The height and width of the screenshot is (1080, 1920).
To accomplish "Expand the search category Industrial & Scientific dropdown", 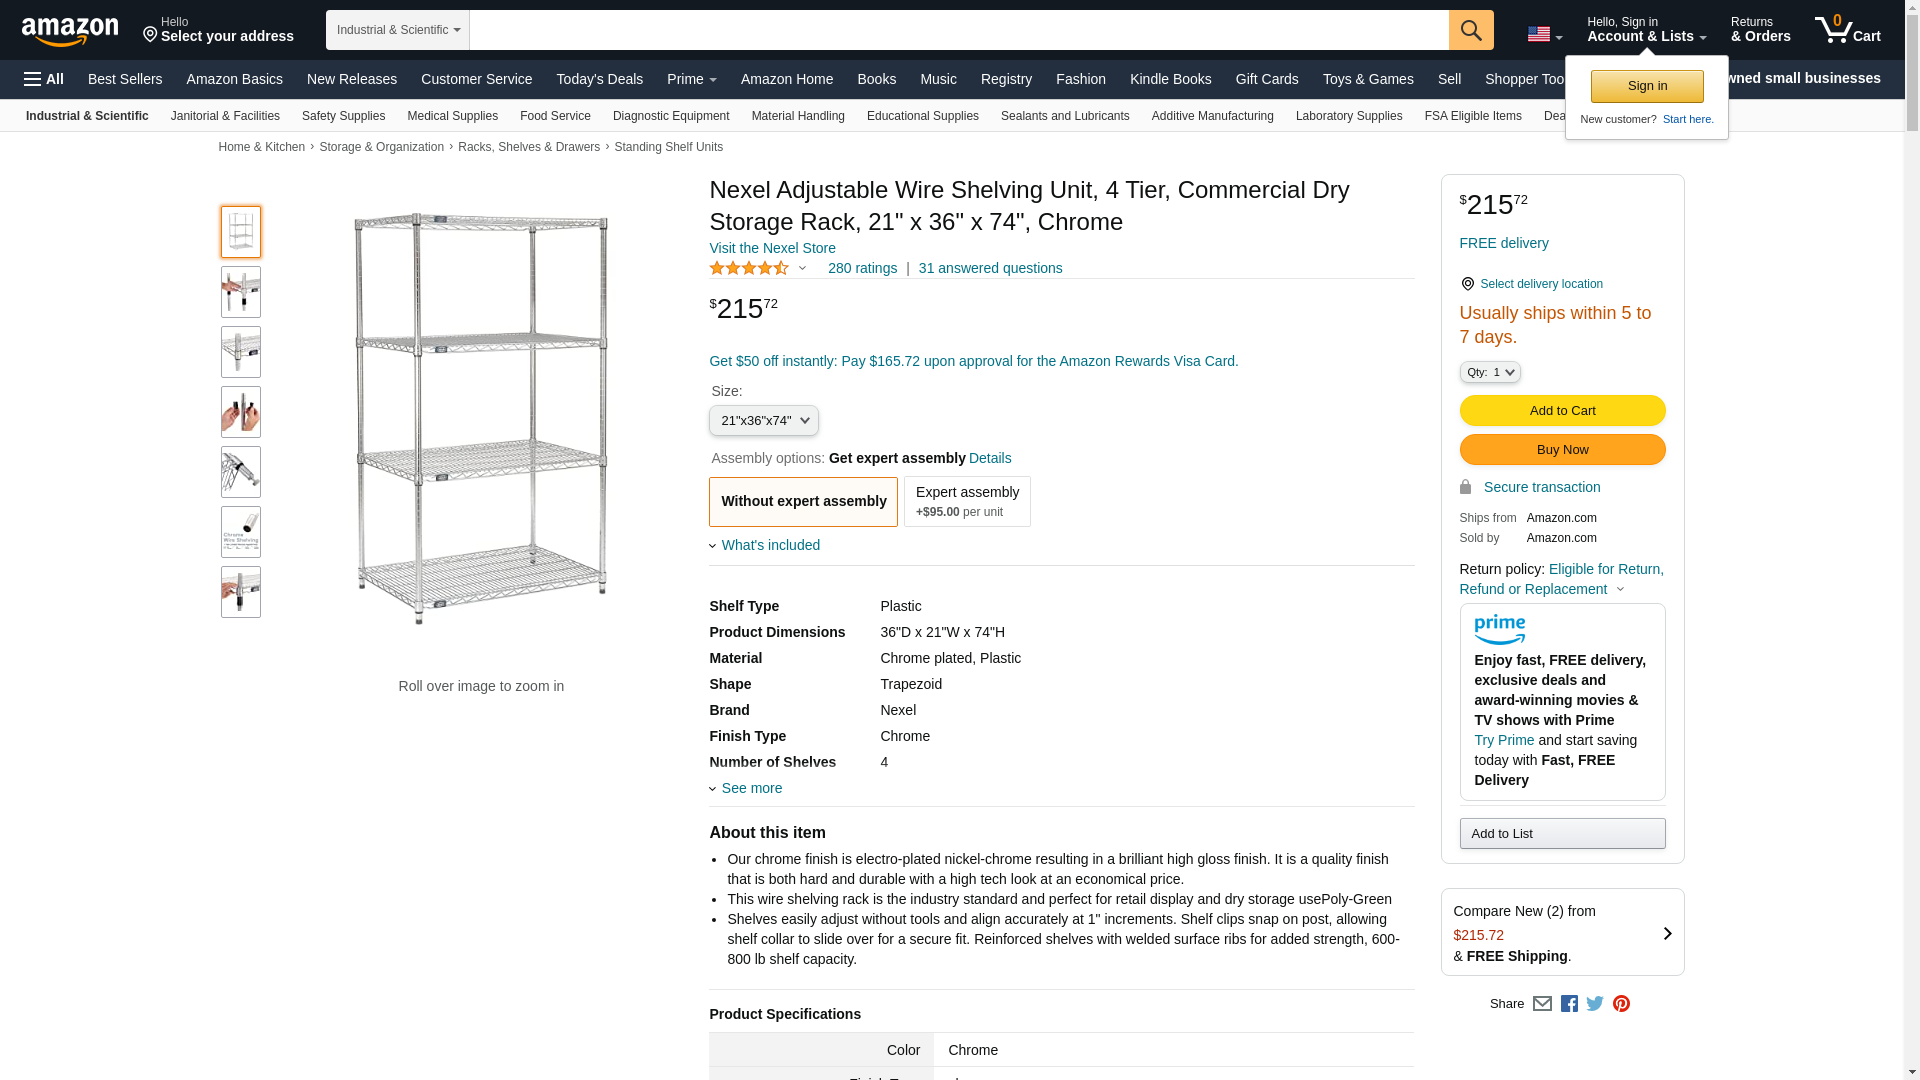I will [x=397, y=30].
